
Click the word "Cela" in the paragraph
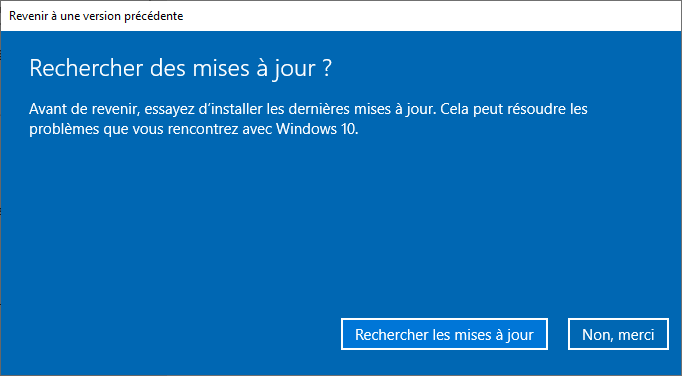click(x=455, y=108)
